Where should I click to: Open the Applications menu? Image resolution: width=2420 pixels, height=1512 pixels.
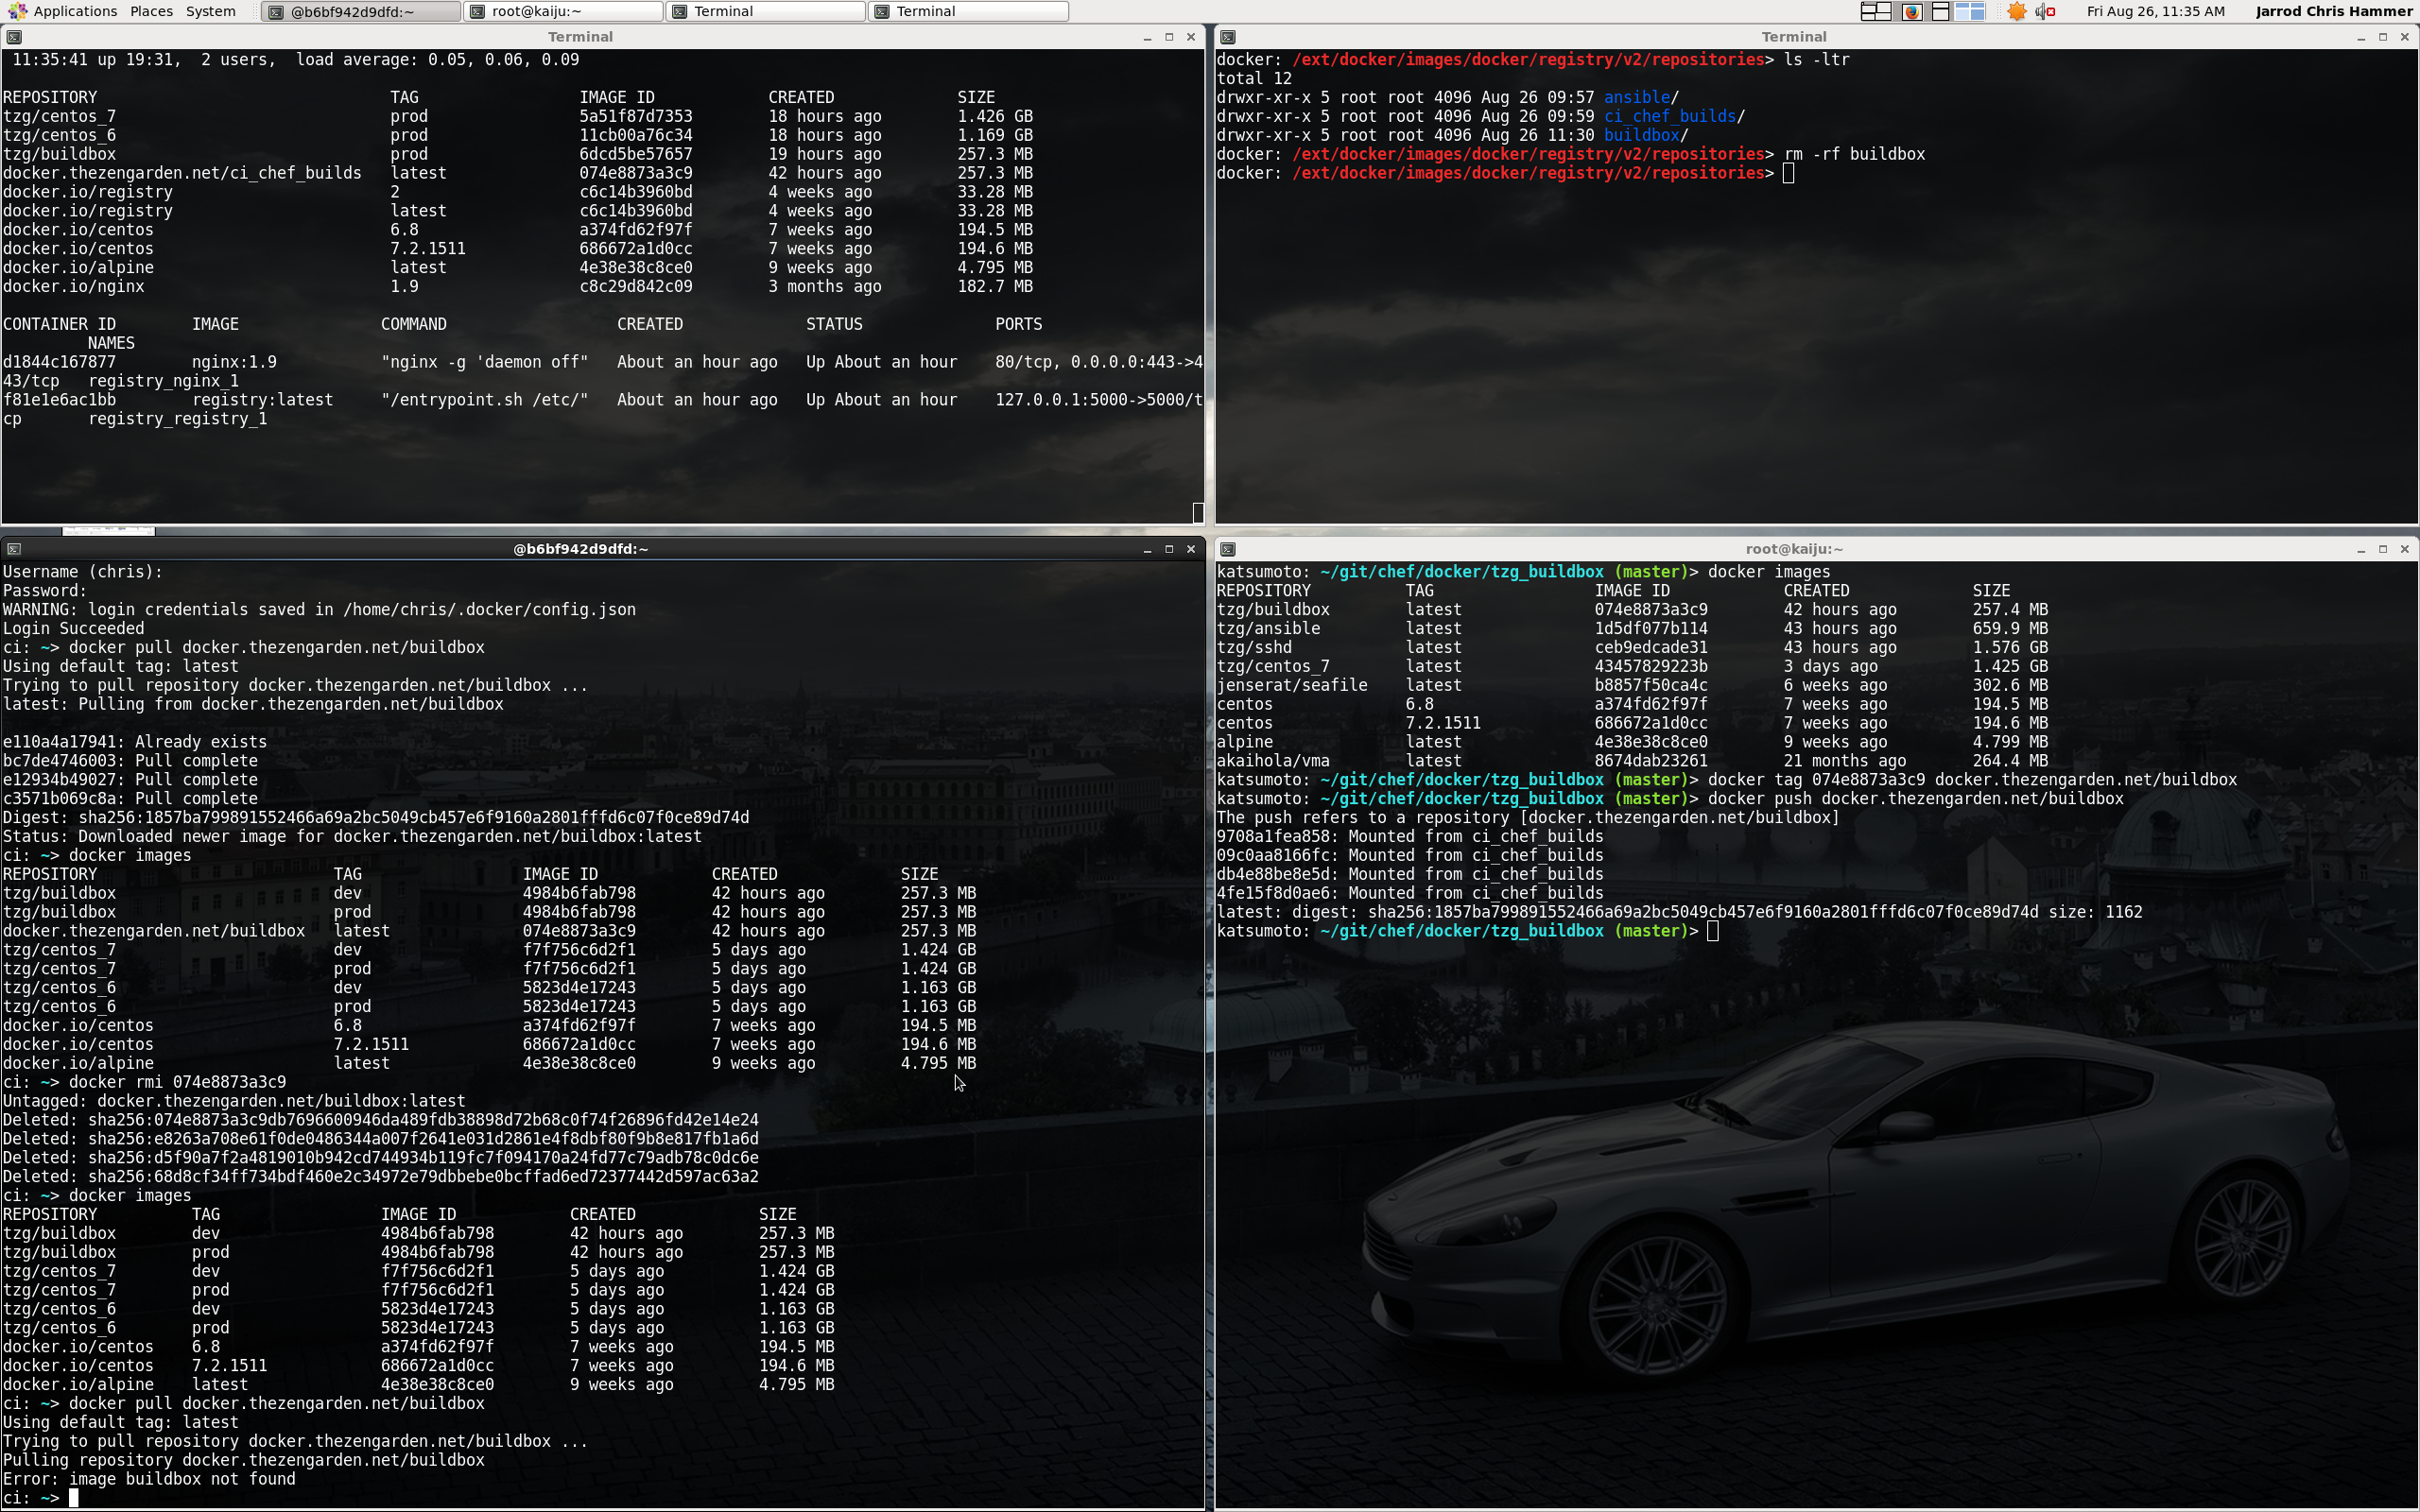point(75,11)
